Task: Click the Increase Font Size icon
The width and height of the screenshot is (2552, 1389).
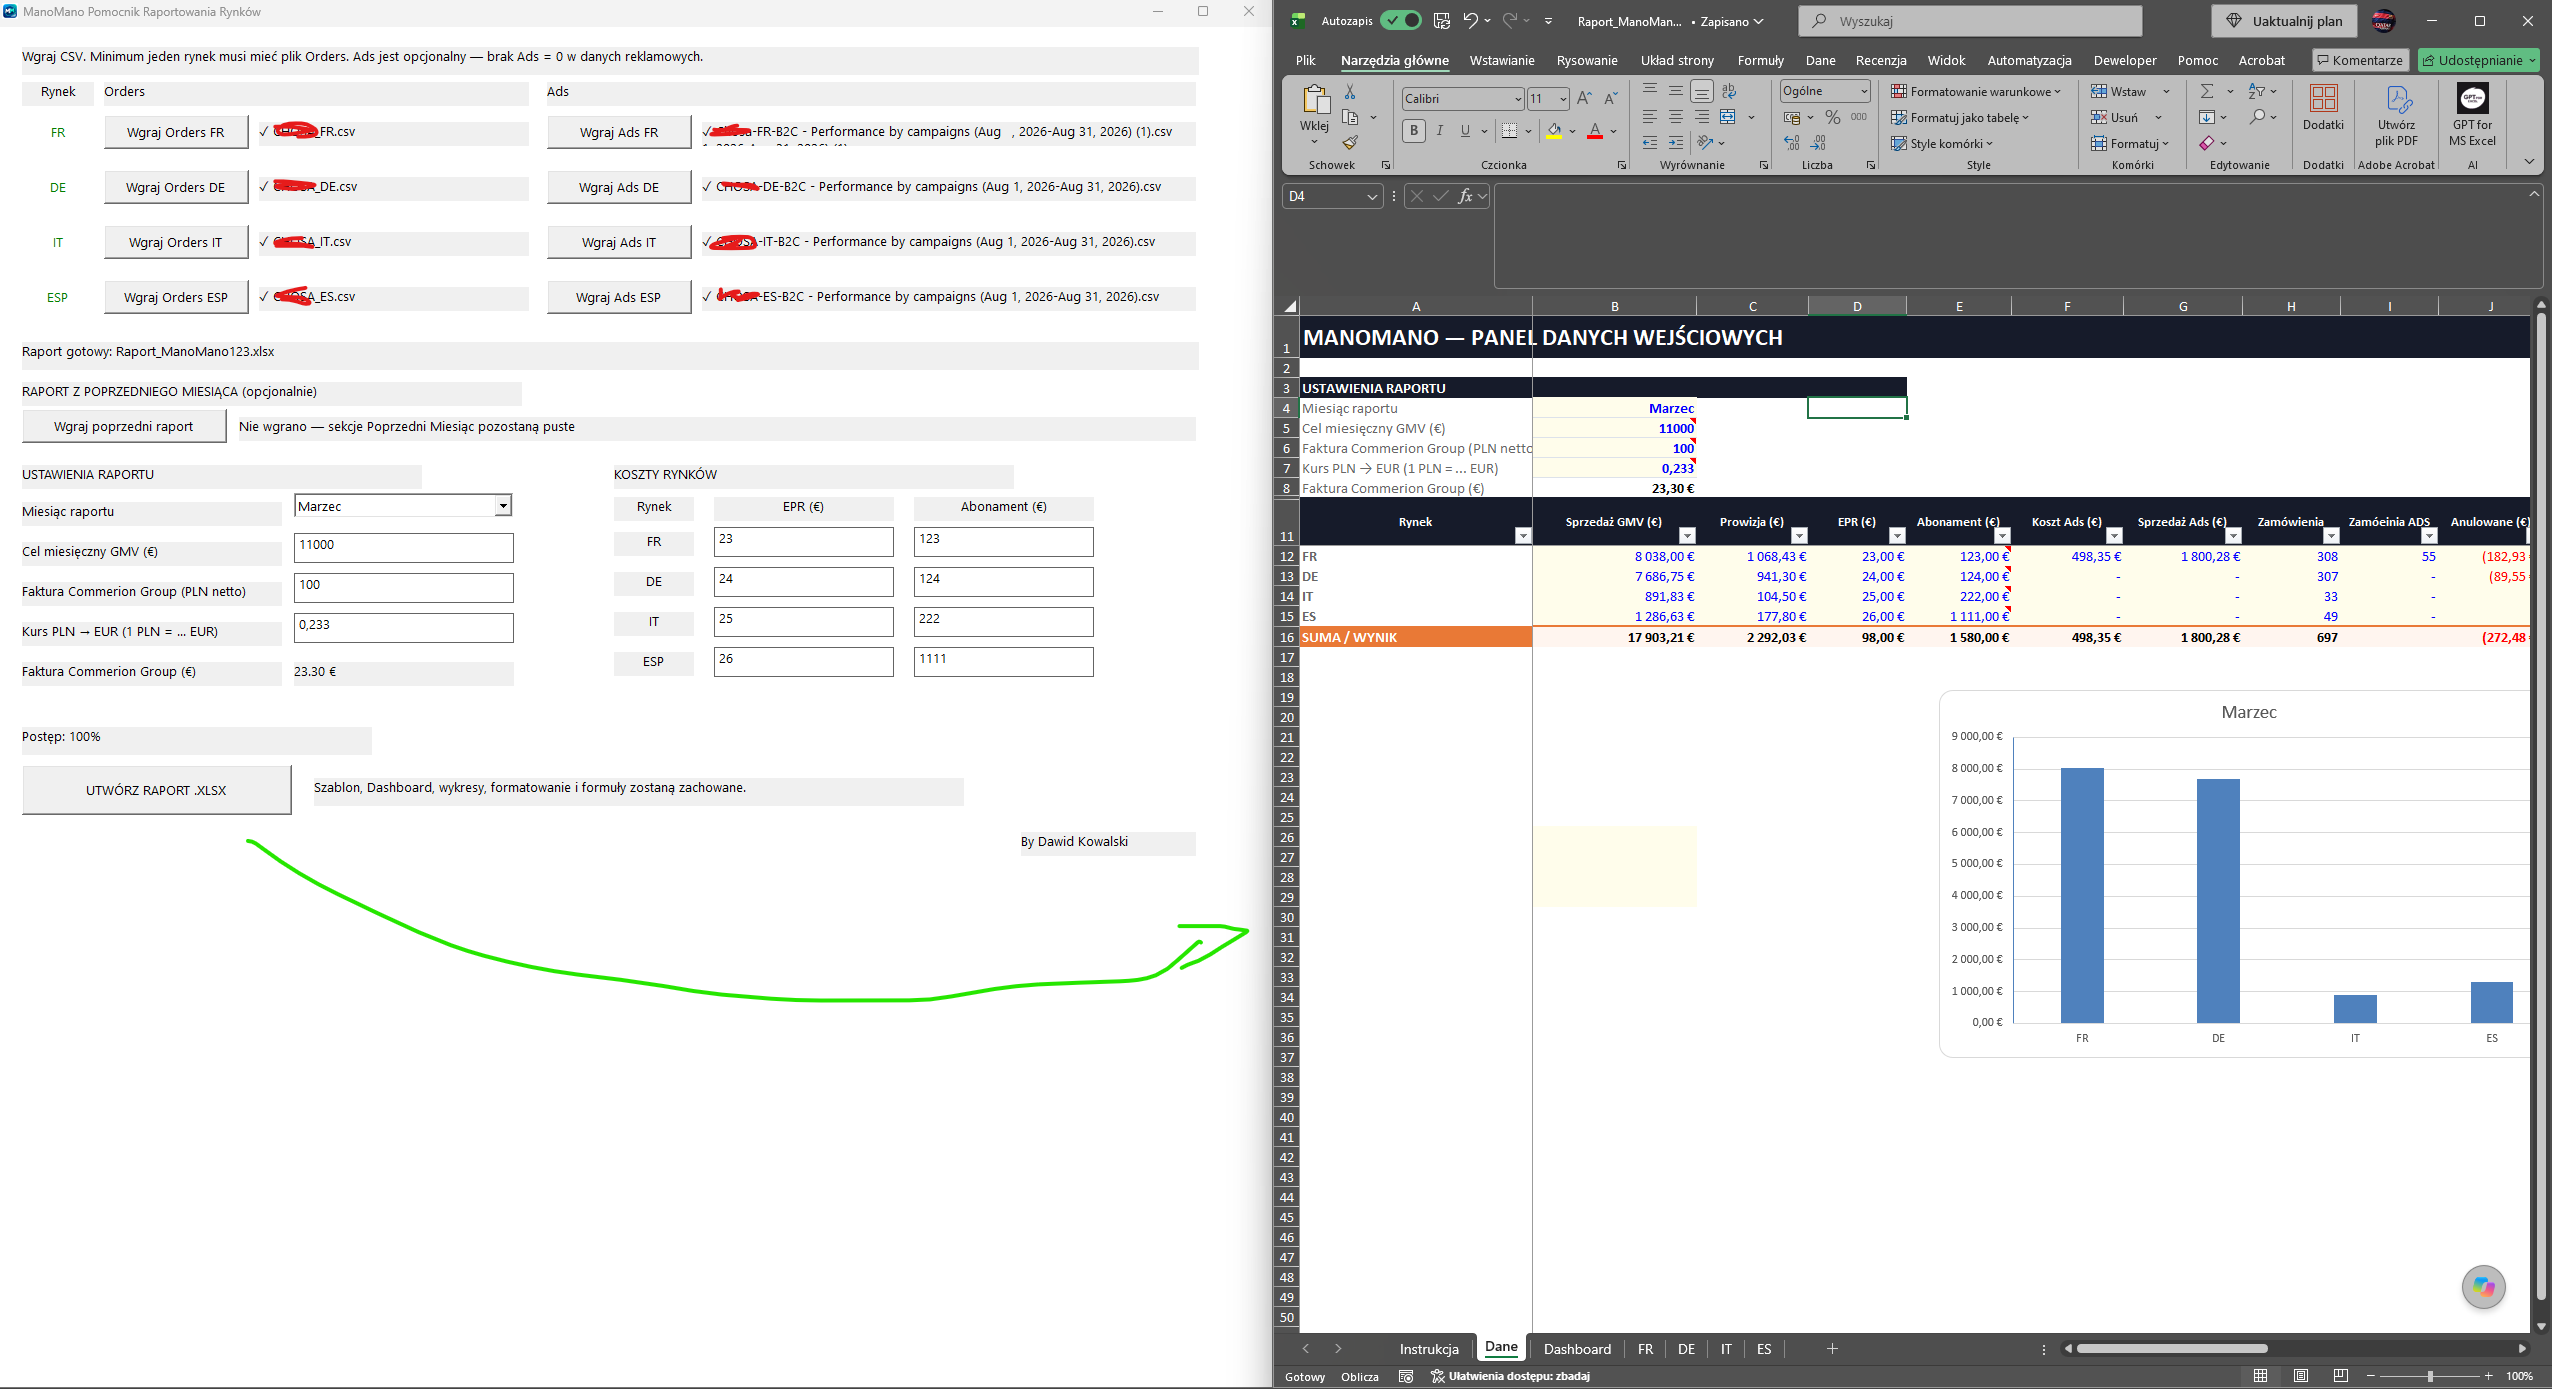Action: 1584,98
